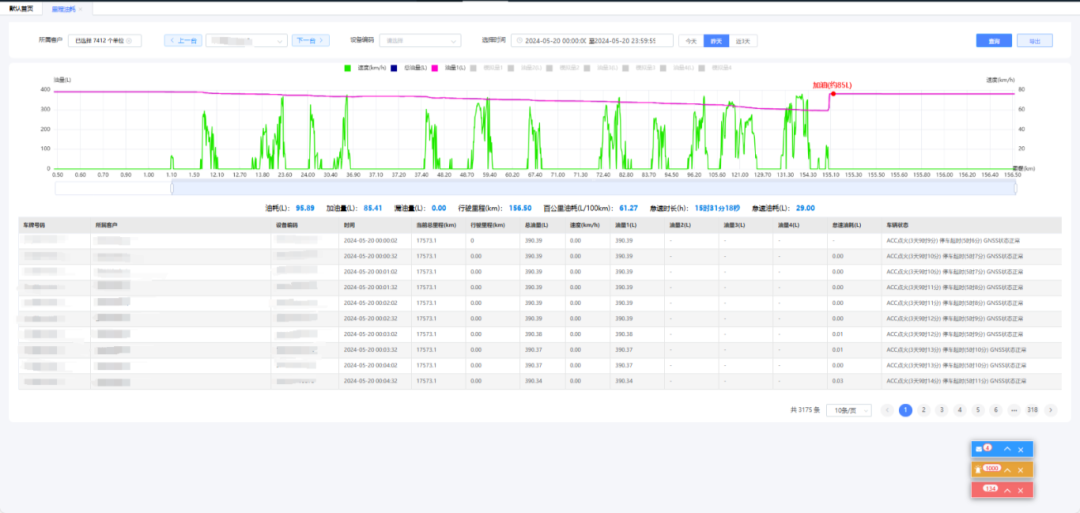
Task: Close the active blue page tab
Action: point(81,9)
